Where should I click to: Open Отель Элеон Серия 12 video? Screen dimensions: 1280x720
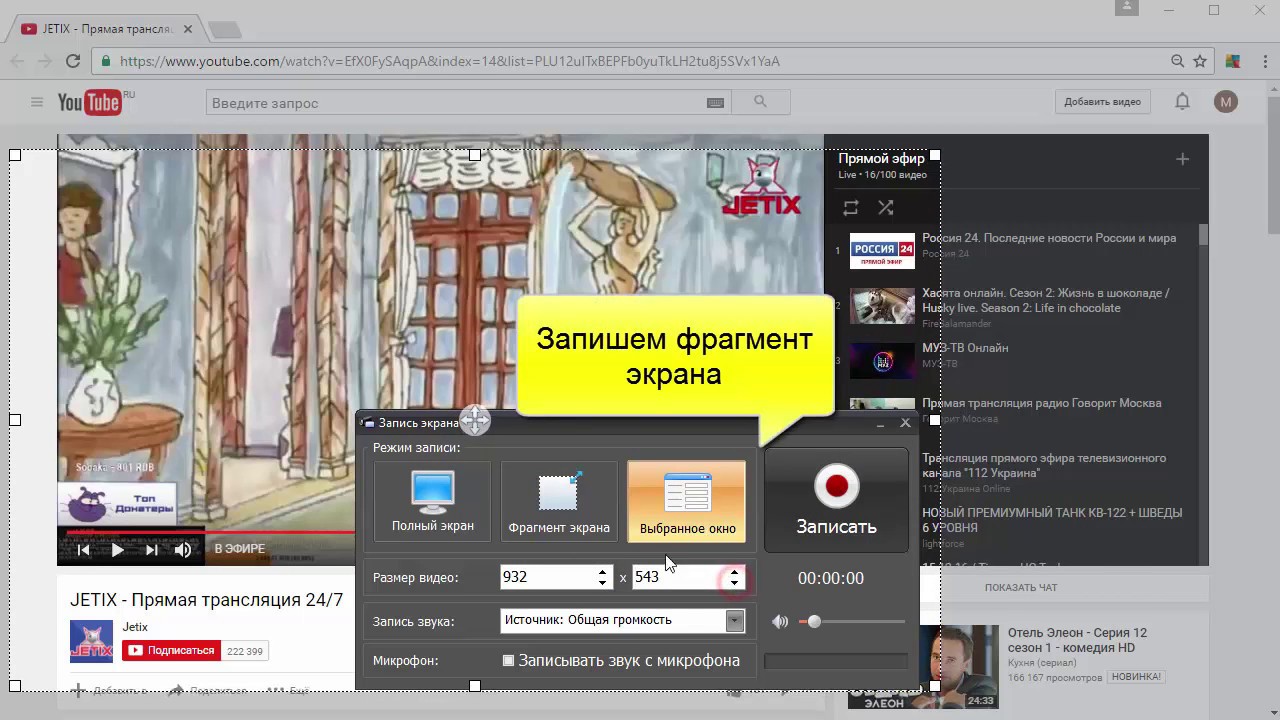1077,640
